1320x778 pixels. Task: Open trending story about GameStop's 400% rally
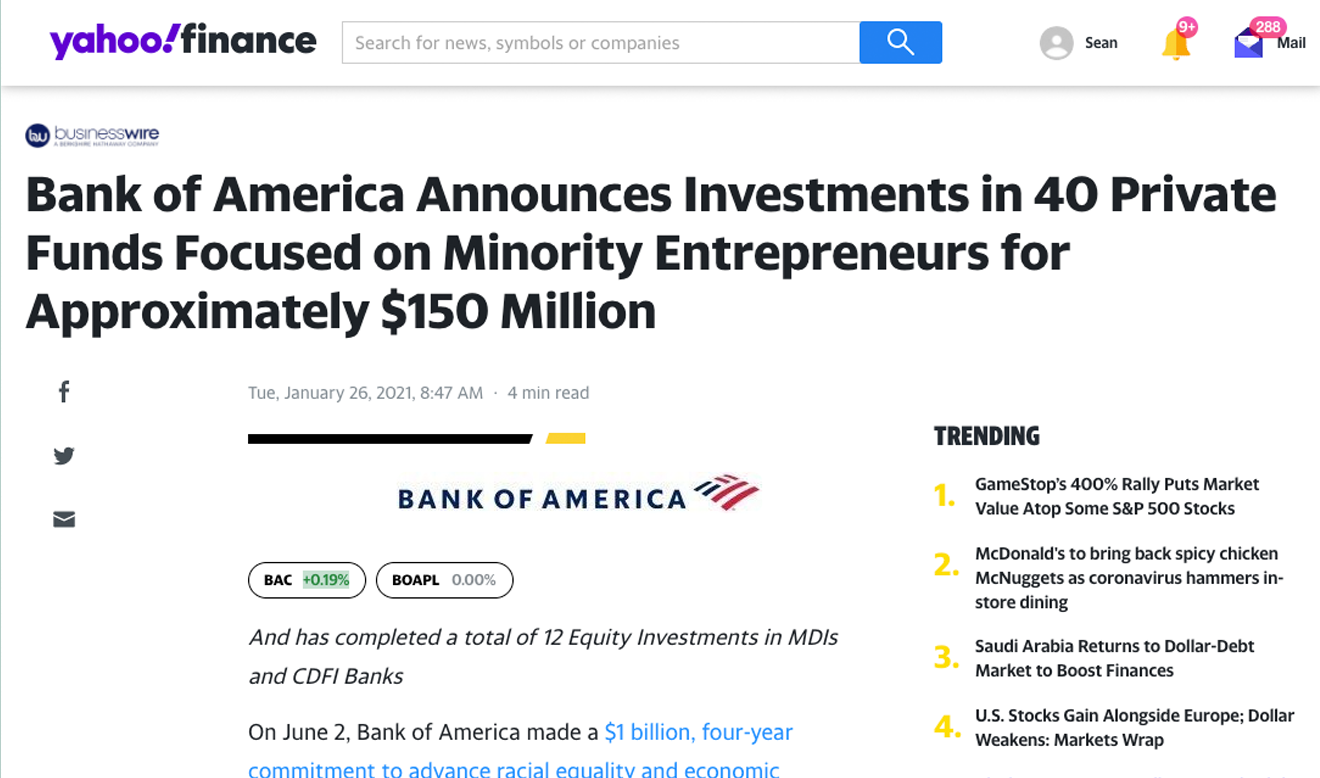click(x=1116, y=496)
